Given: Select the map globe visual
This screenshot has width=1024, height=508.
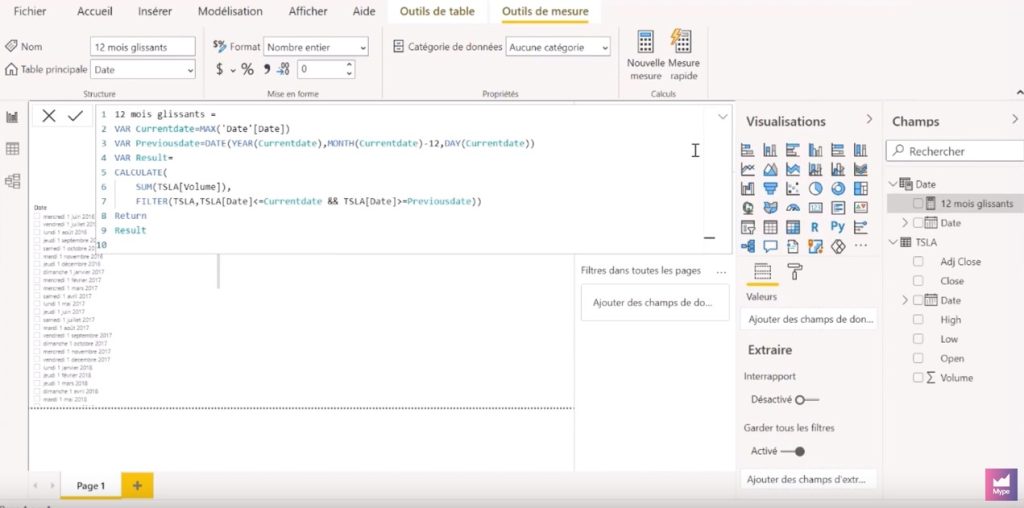Looking at the screenshot, I should click(748, 208).
